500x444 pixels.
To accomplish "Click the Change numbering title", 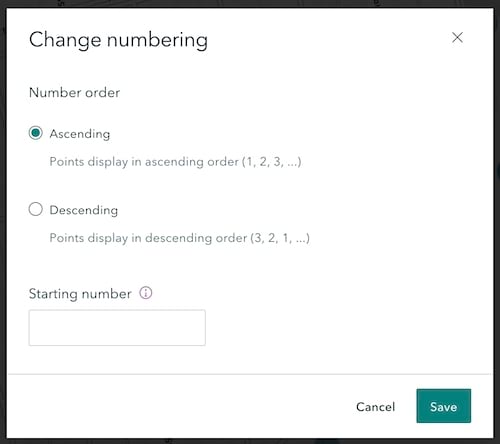I will coord(118,40).
